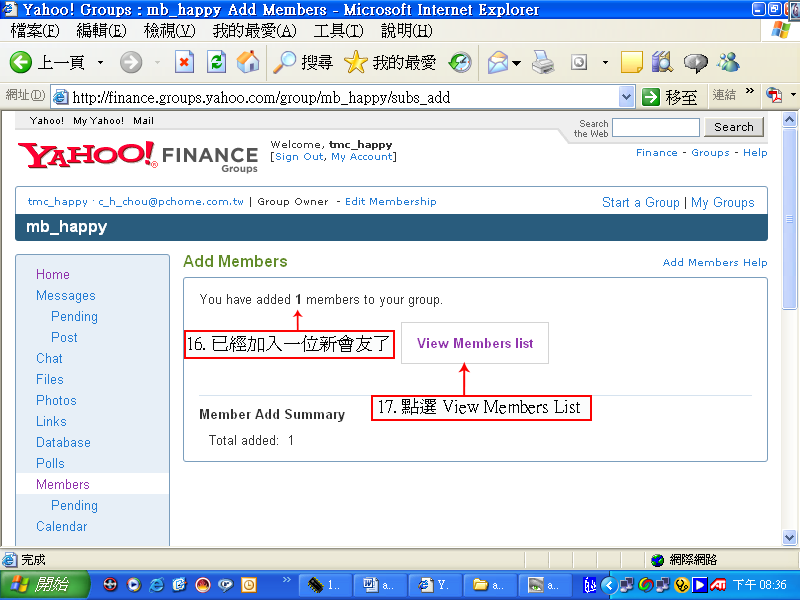Open the 檔案(F) menu
Viewport: 800px width, 600px height.
tap(34, 31)
